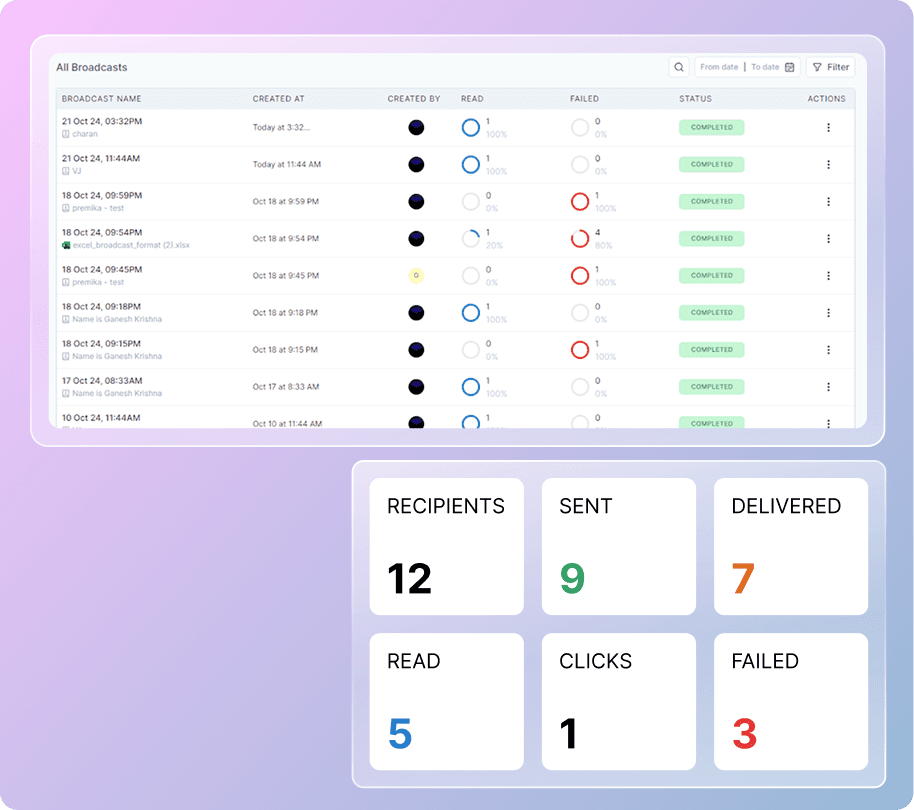The width and height of the screenshot is (914, 810).
Task: Open the actions menu for the charan broadcast
Action: coord(827,127)
